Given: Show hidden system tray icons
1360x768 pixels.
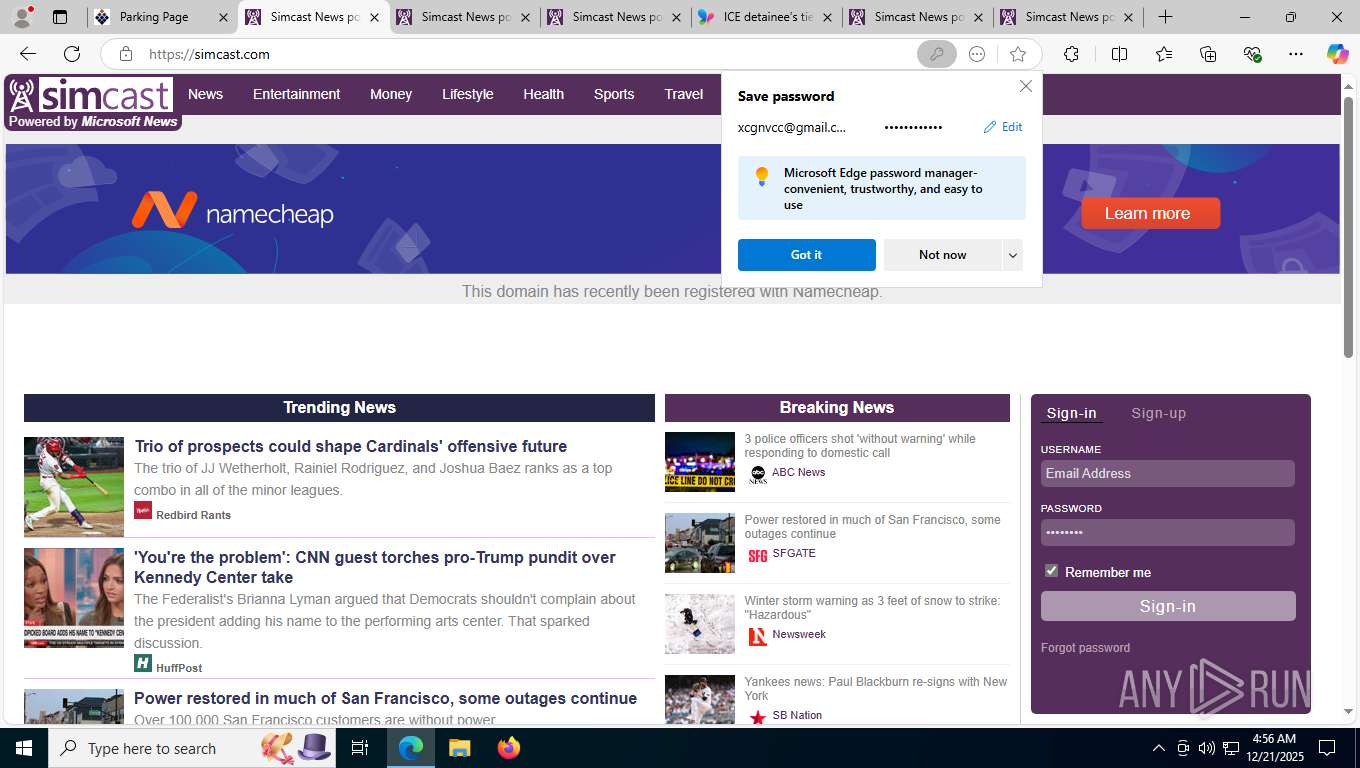Looking at the screenshot, I should [1158, 748].
